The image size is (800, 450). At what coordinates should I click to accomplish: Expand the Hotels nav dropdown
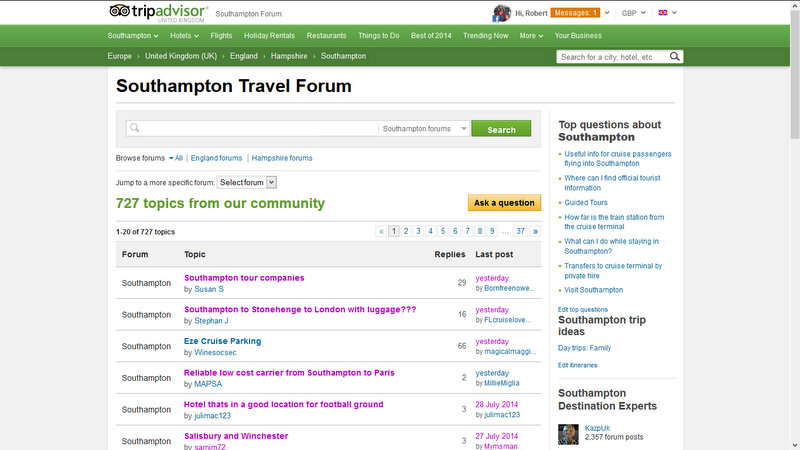(184, 36)
